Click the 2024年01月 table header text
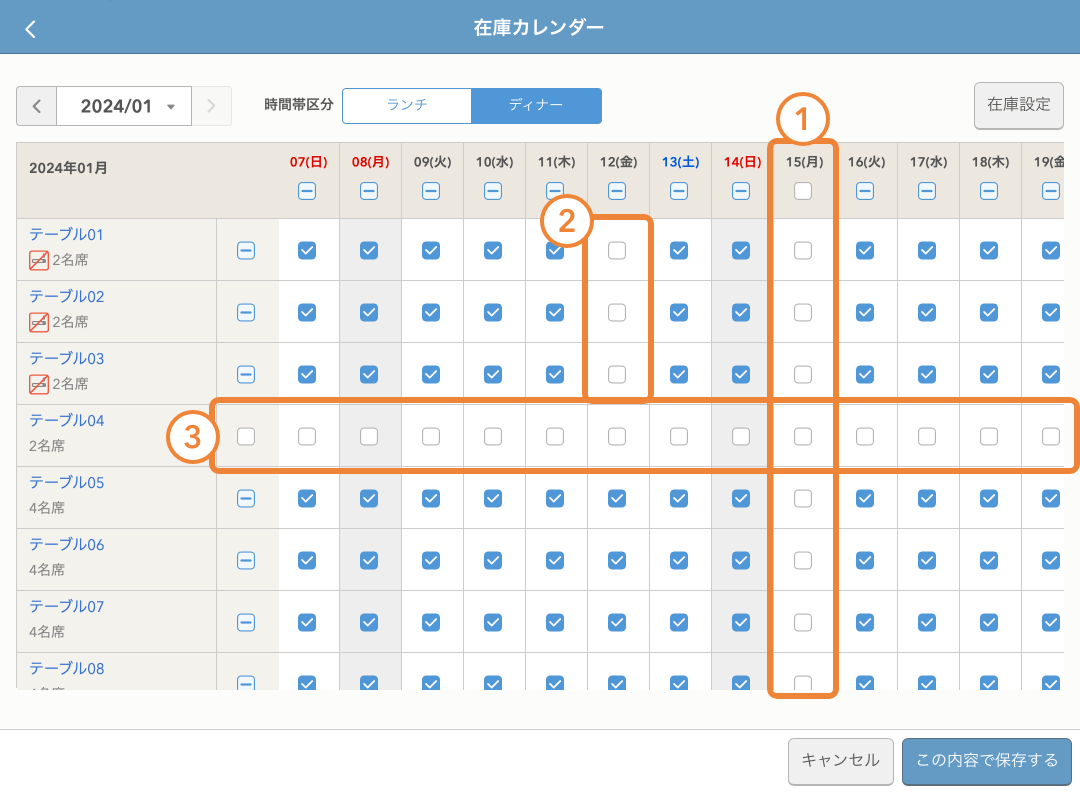This screenshot has height=794, width=1080. tap(68, 168)
